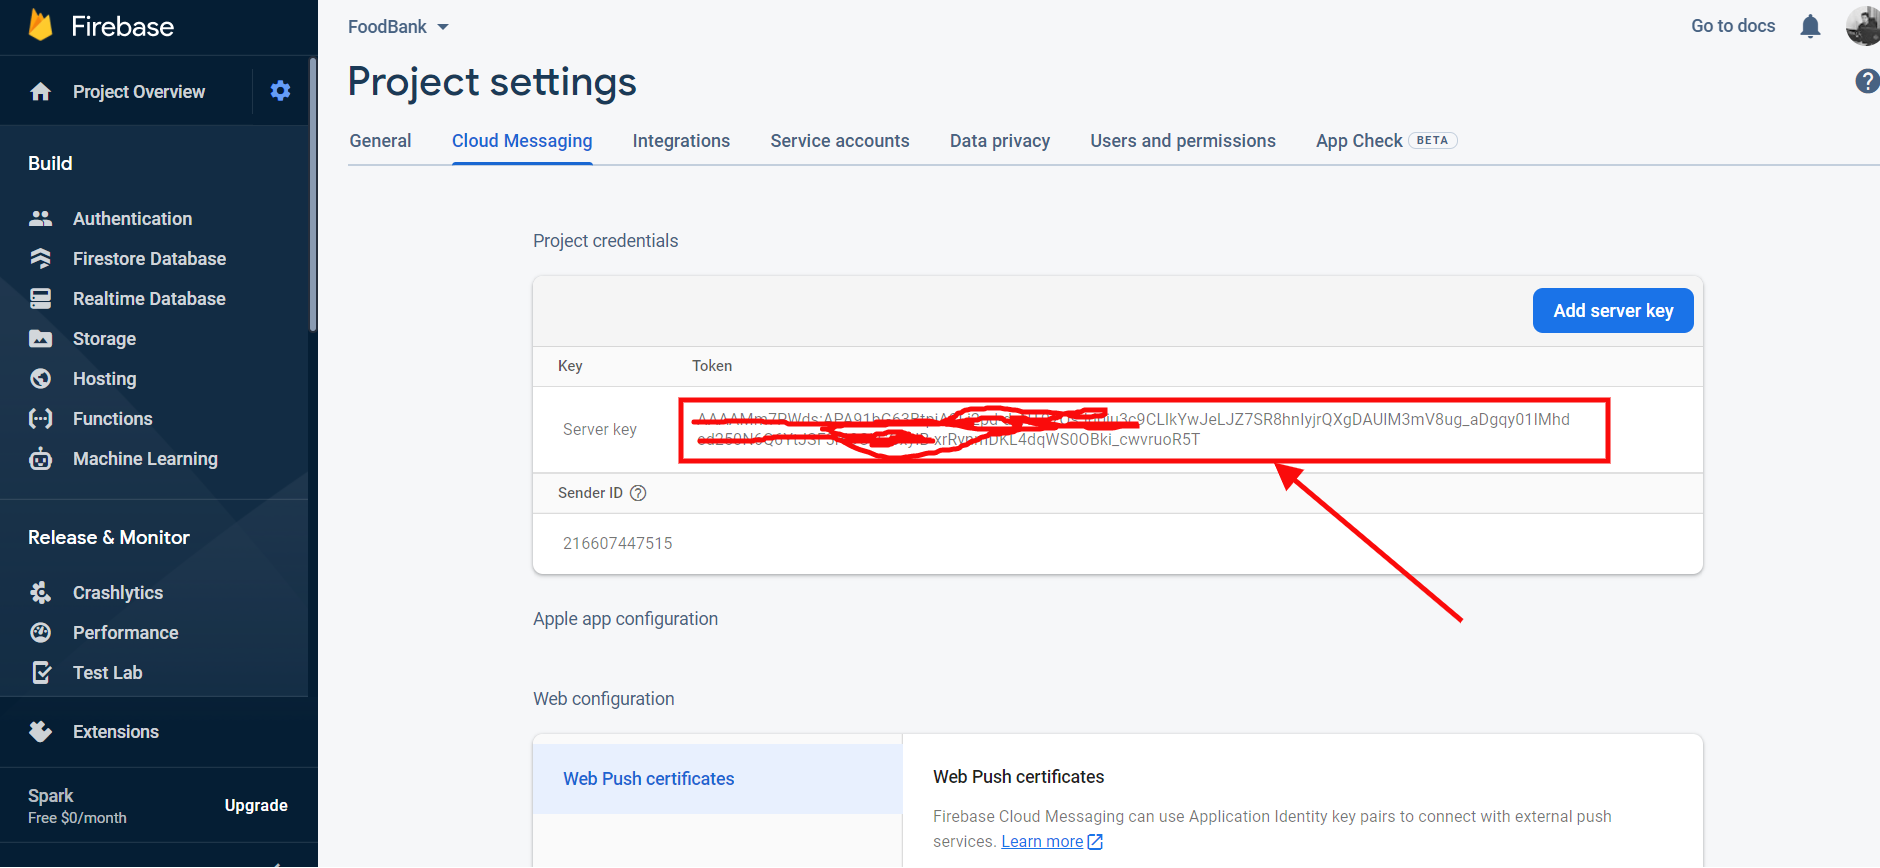1880x868 pixels.
Task: Expand the FoodBank project dropdown
Action: [x=398, y=27]
